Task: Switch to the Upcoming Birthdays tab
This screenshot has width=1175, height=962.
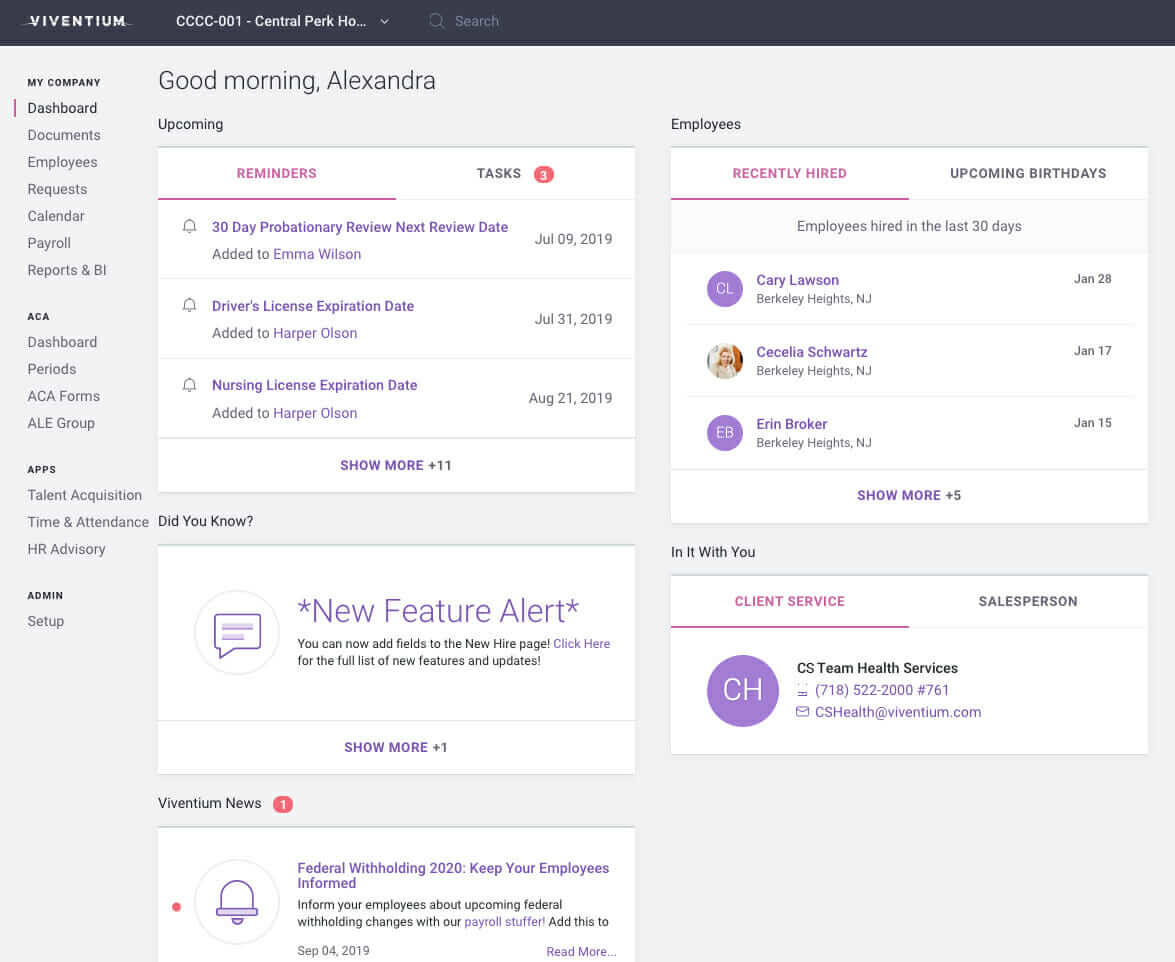Action: coord(1028,174)
